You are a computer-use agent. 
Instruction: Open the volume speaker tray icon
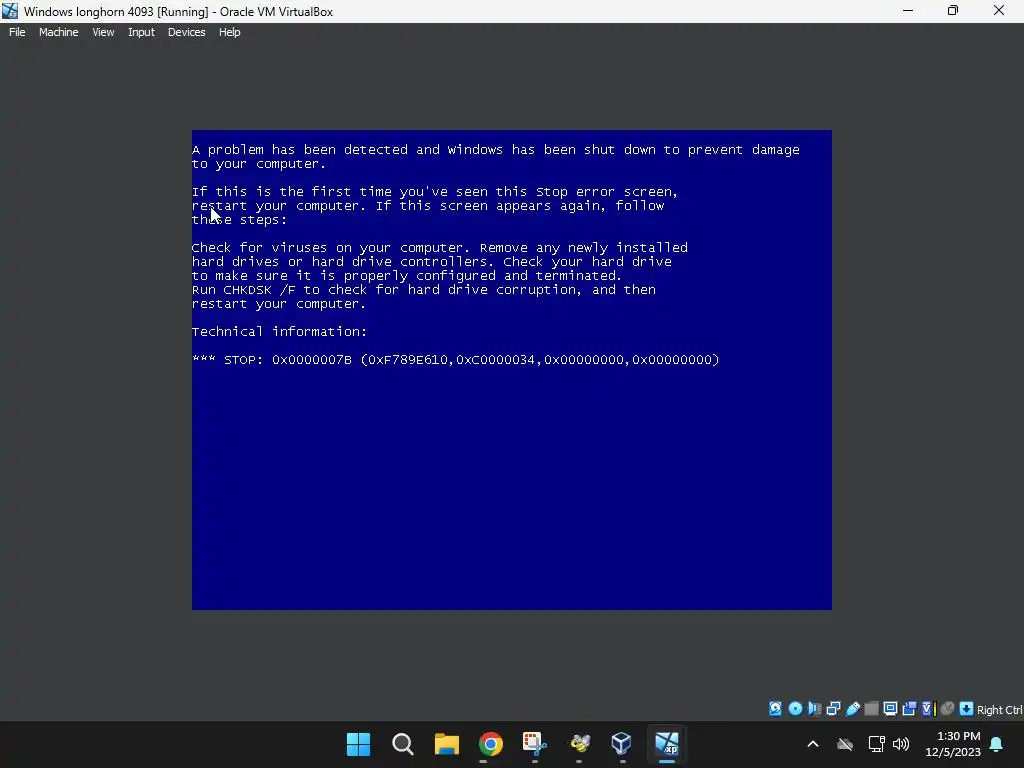901,744
